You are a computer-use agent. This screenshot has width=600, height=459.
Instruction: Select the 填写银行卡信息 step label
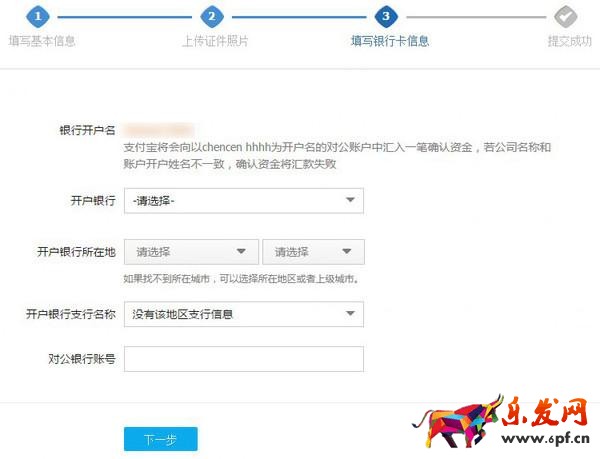point(390,41)
